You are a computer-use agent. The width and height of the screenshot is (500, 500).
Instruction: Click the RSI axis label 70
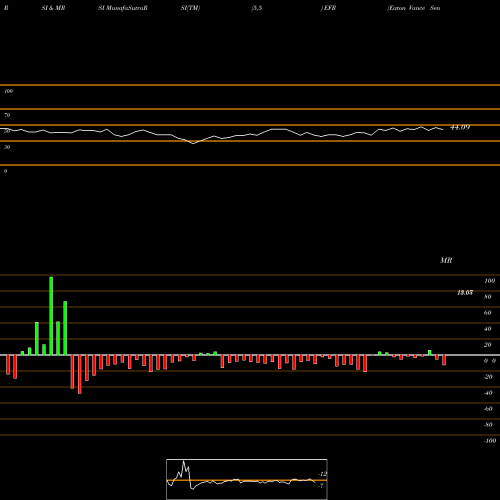(7, 115)
